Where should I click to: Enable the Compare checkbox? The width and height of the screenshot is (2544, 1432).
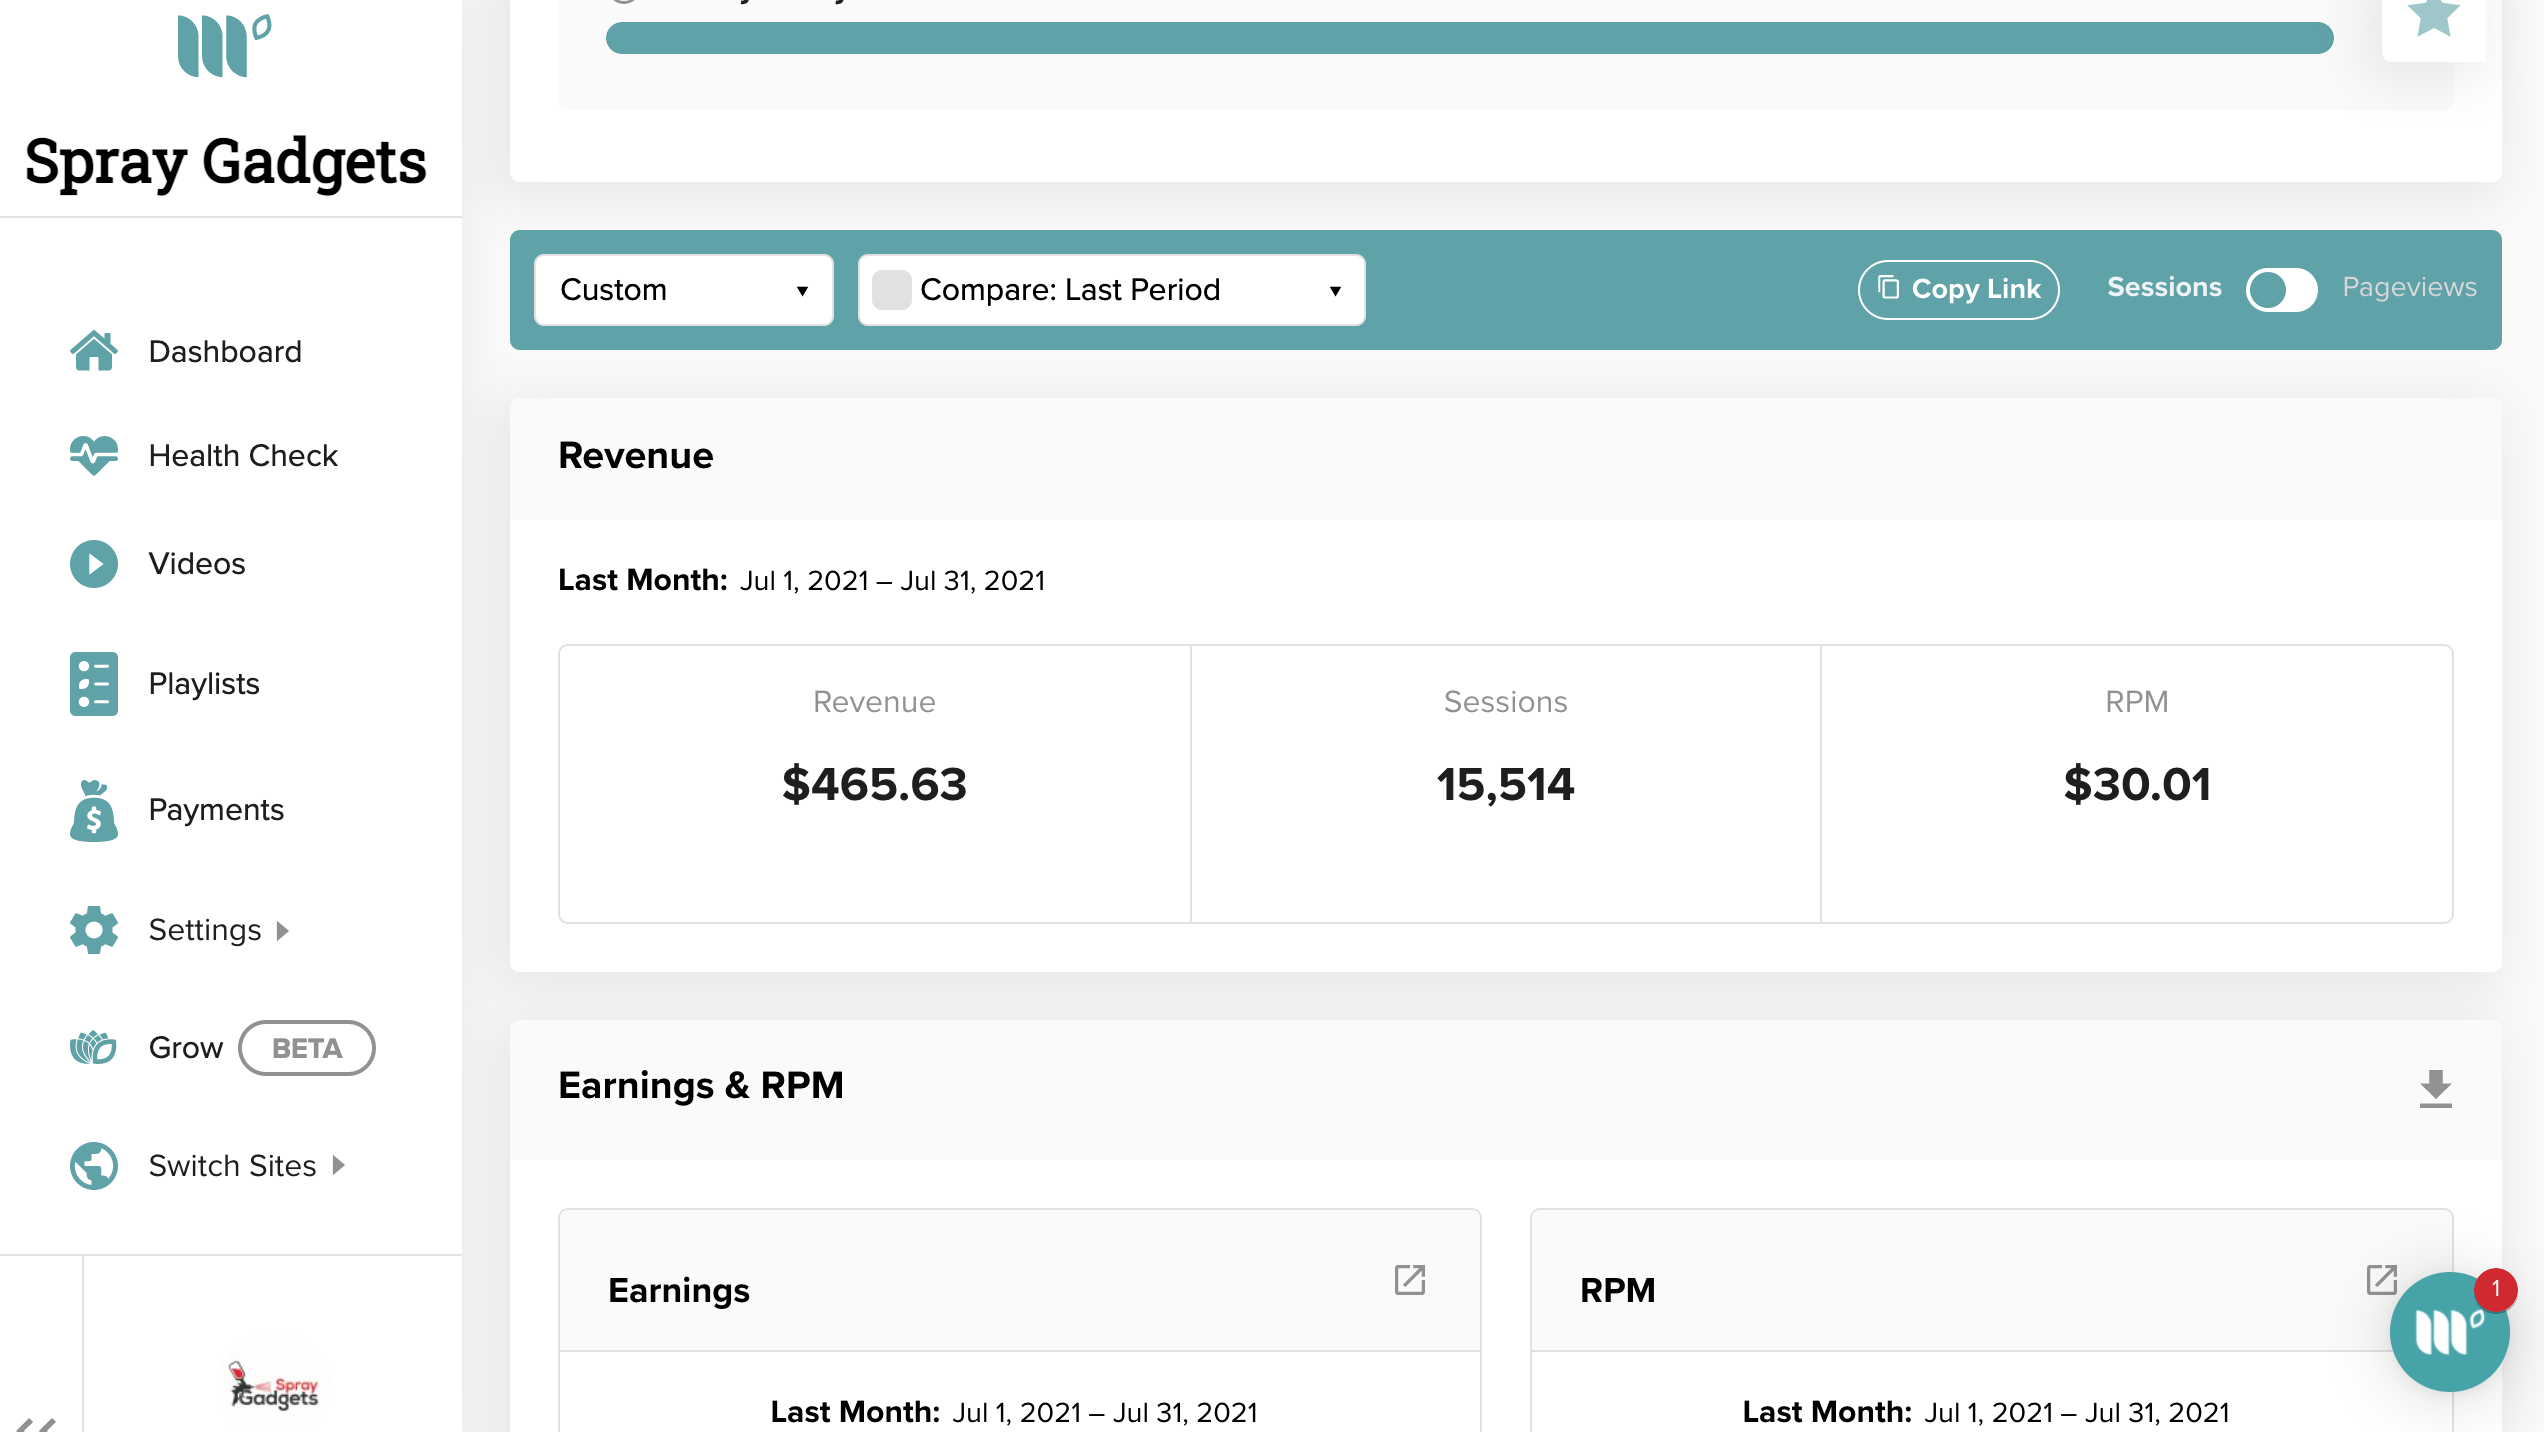coord(891,290)
